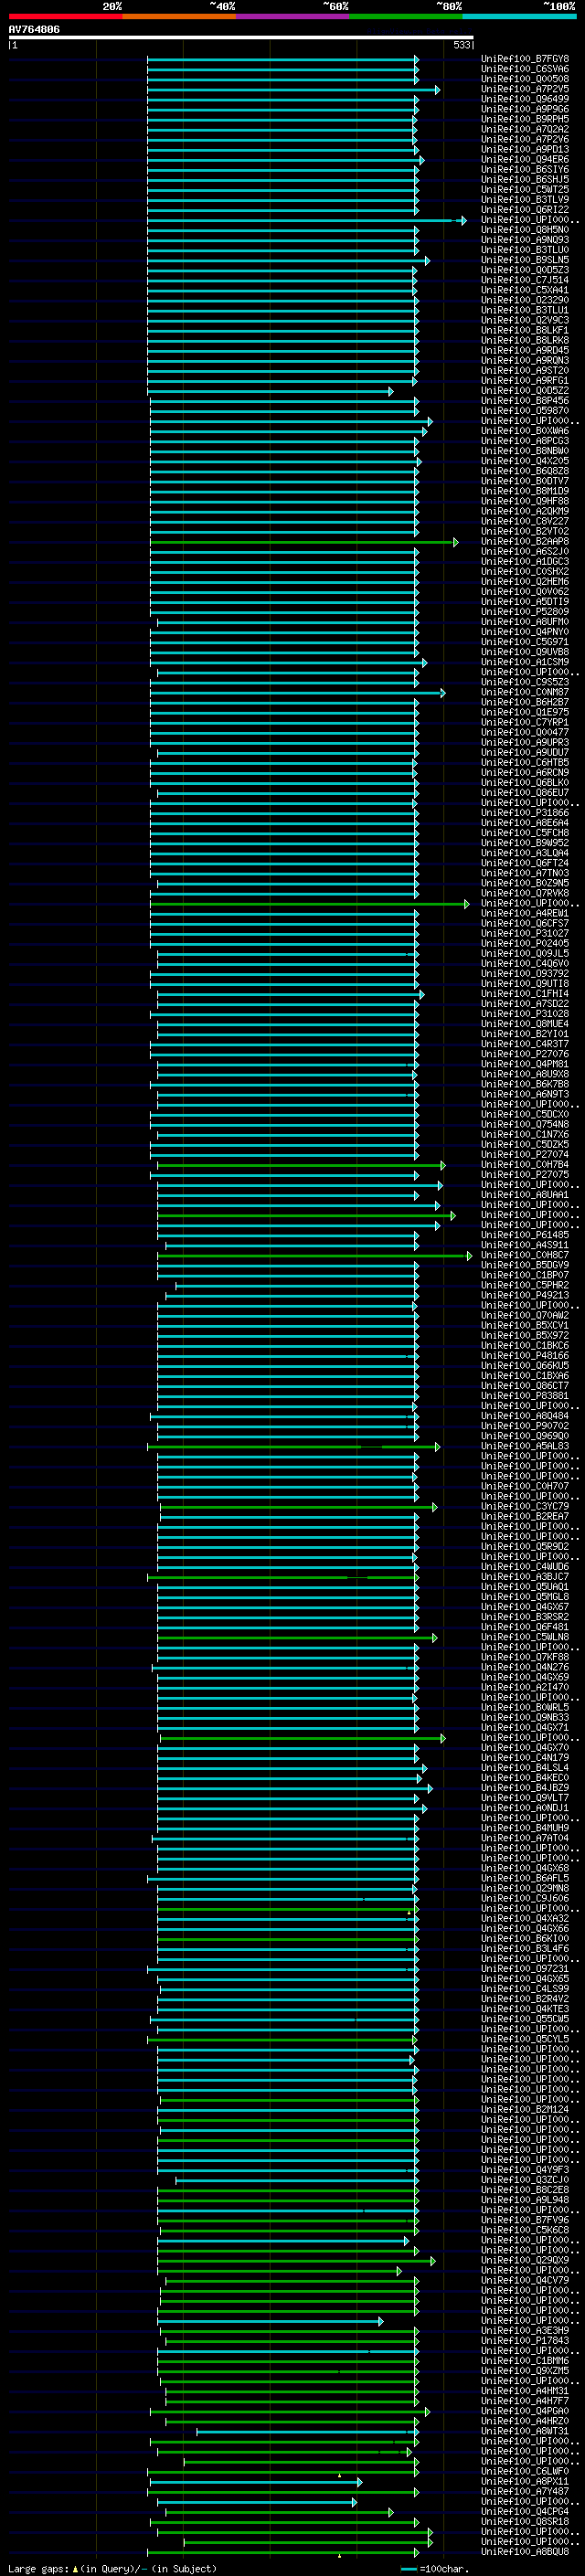585x2576 pixels.
Task: Select label UniRef100_Q4CV79
Action: 524,2281
